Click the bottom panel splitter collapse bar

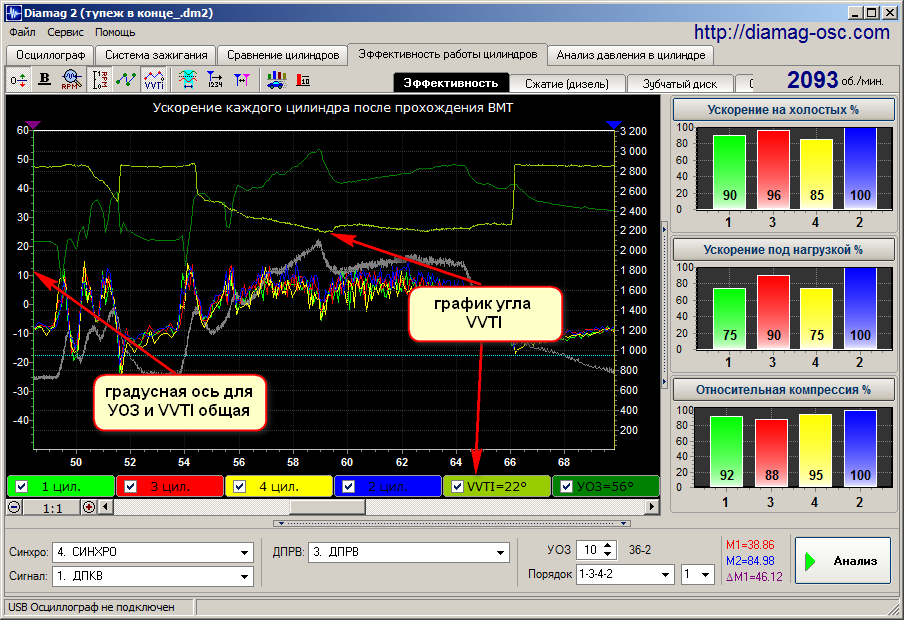[x=451, y=524]
